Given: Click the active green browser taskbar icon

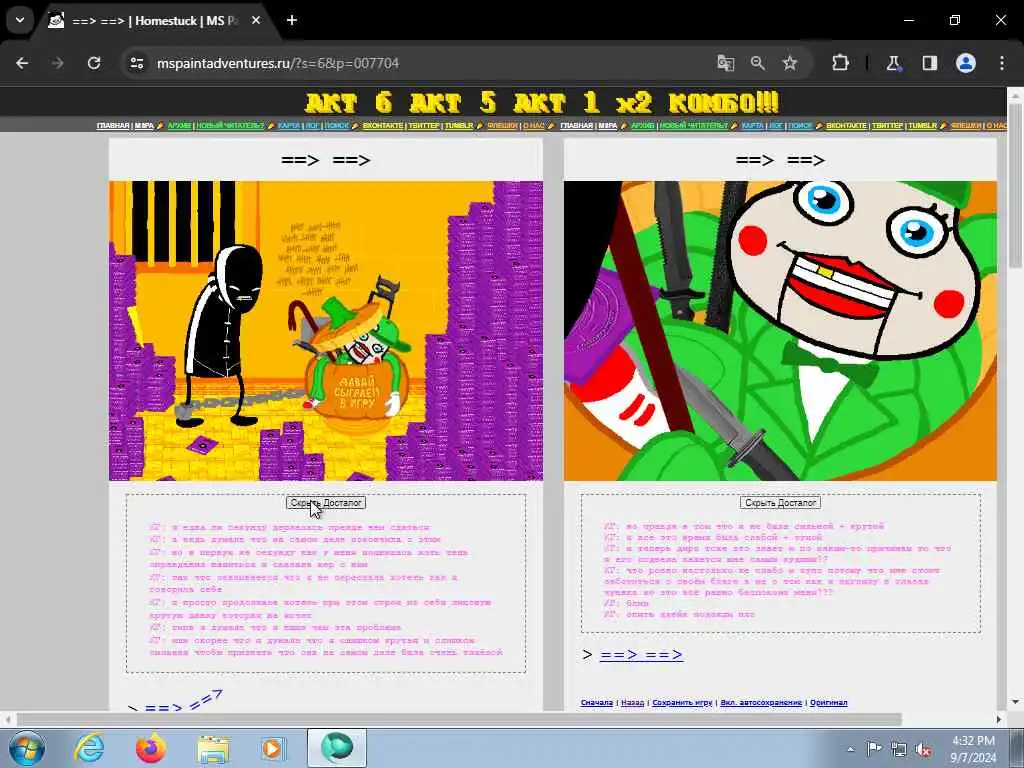Looking at the screenshot, I should tap(337, 748).
